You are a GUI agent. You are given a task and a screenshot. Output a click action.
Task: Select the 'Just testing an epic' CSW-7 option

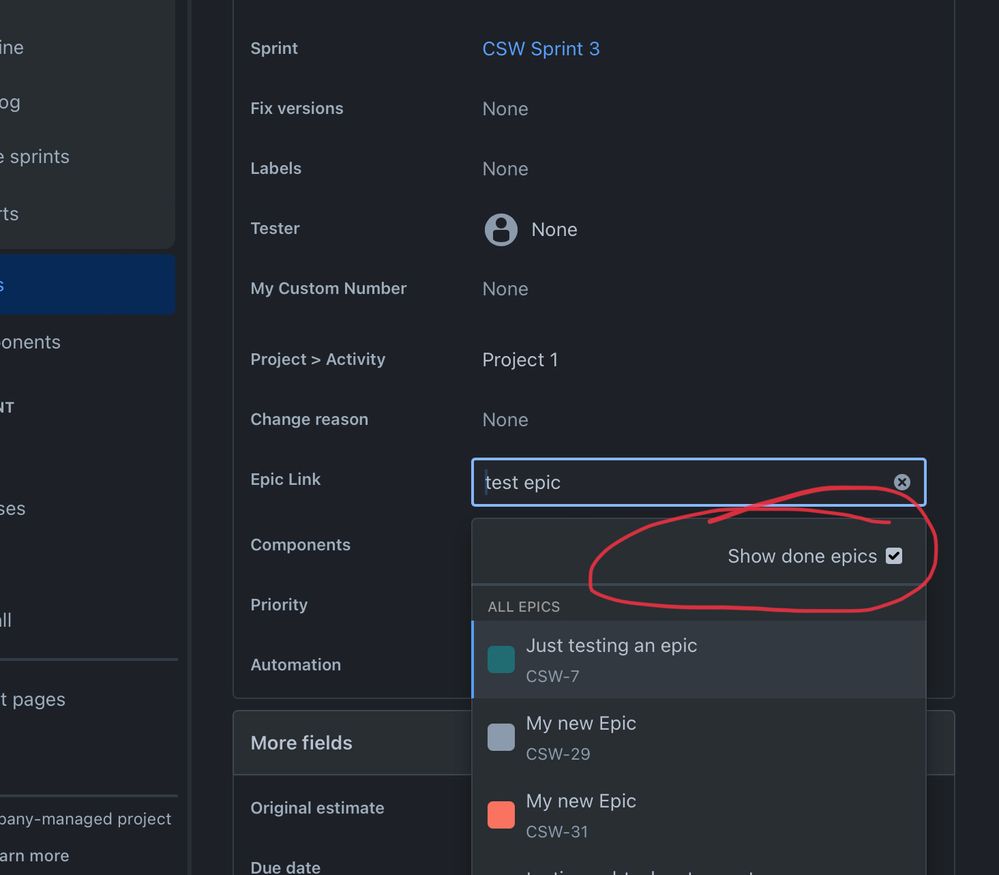pos(698,660)
